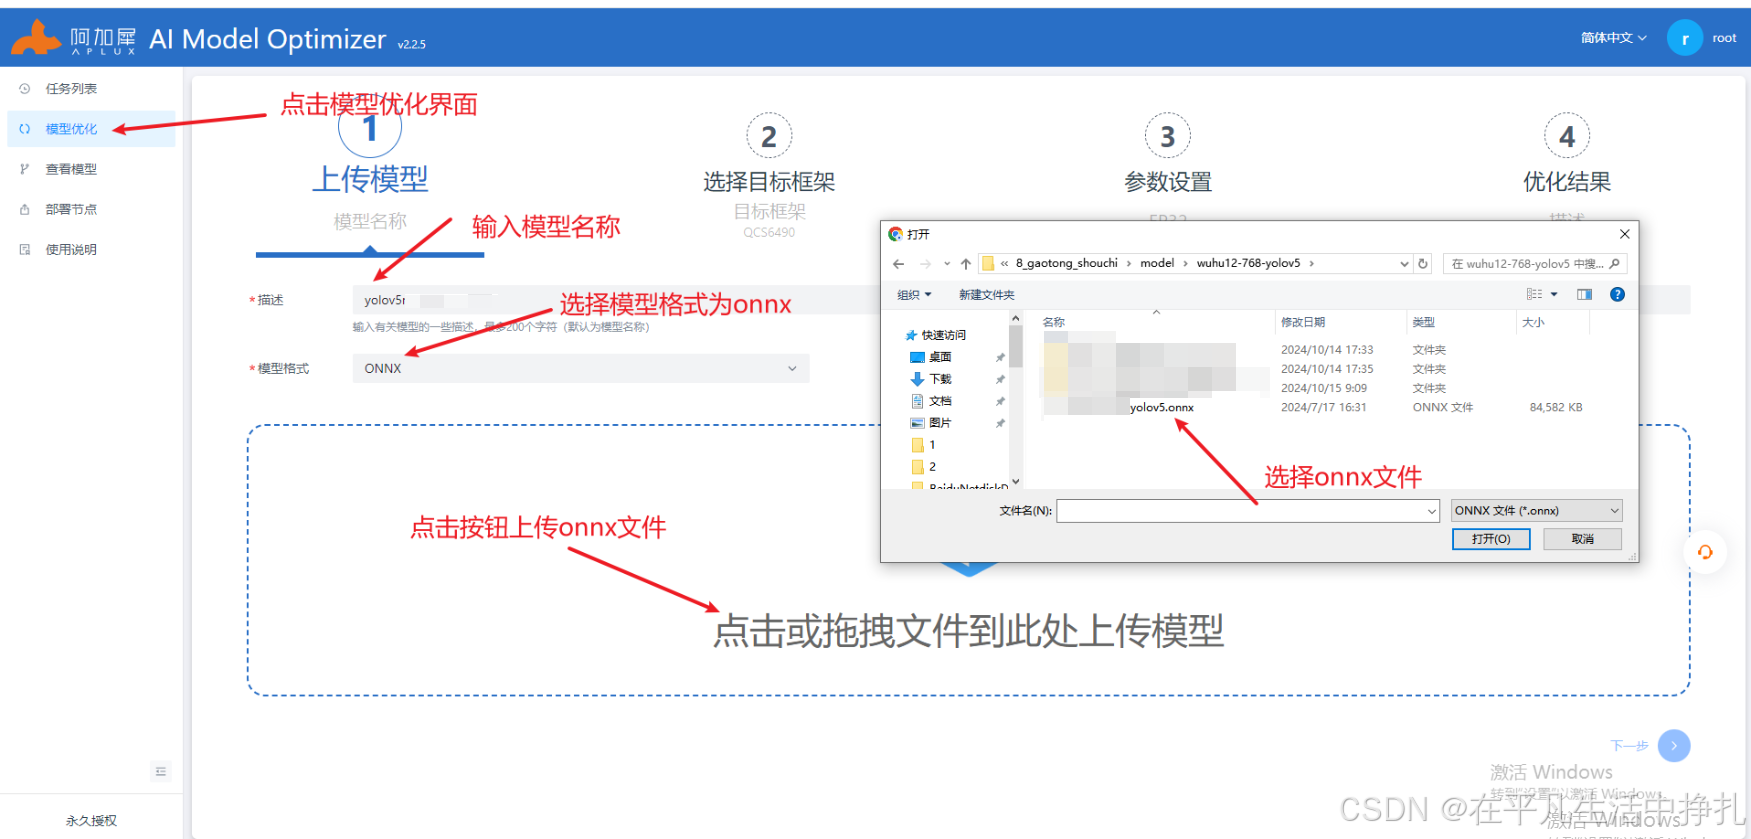
Task: Toggle the preview pane icon in dialog
Action: (1584, 294)
